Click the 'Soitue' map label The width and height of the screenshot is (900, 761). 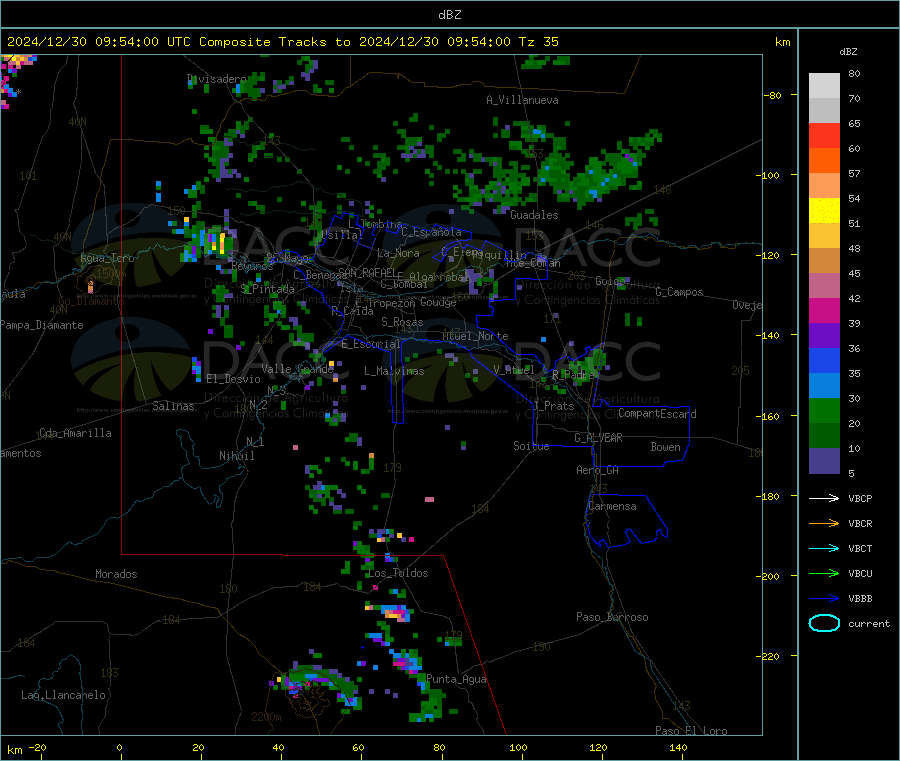pyautogui.click(x=531, y=446)
